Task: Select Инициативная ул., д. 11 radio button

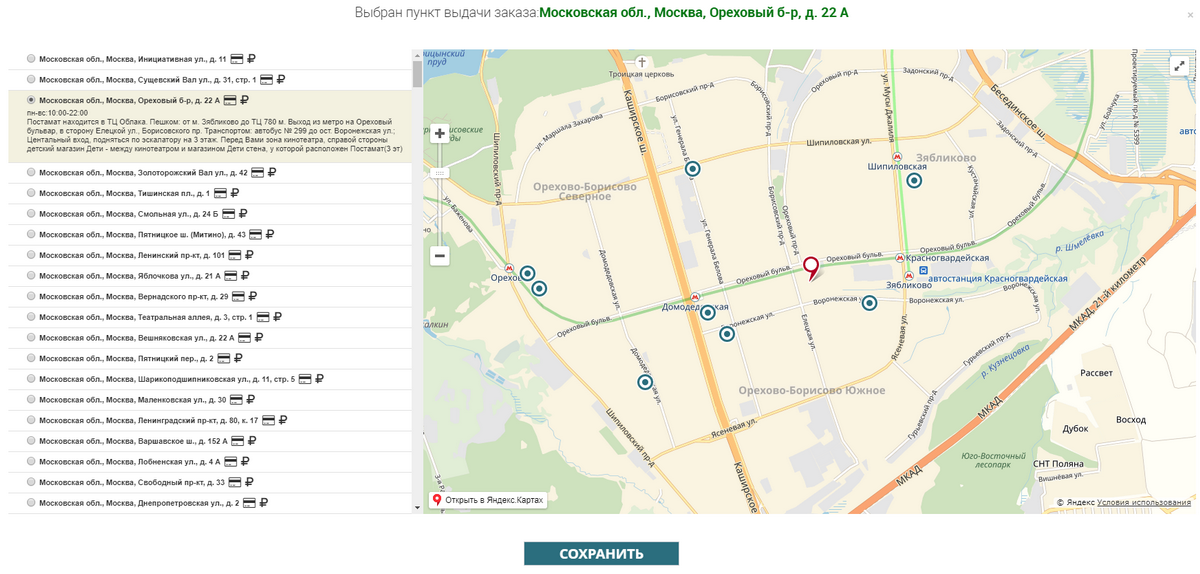Action: (x=31, y=59)
